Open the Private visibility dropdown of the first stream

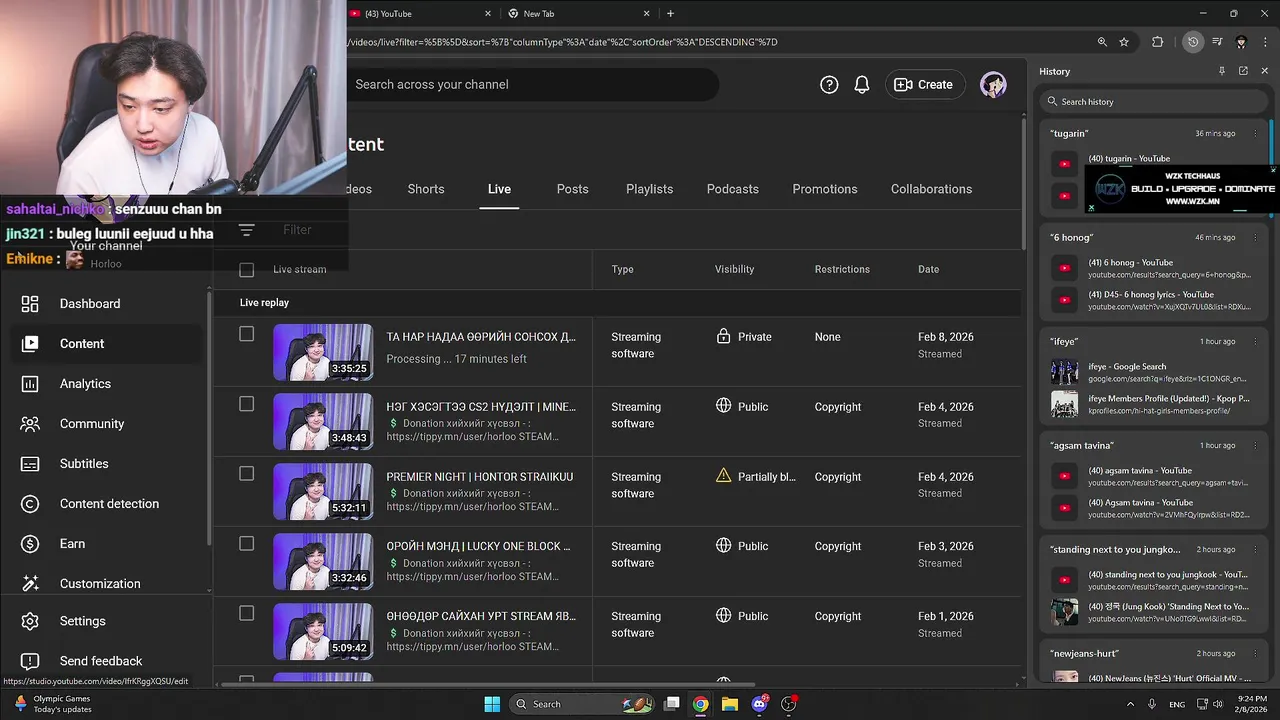tap(744, 337)
